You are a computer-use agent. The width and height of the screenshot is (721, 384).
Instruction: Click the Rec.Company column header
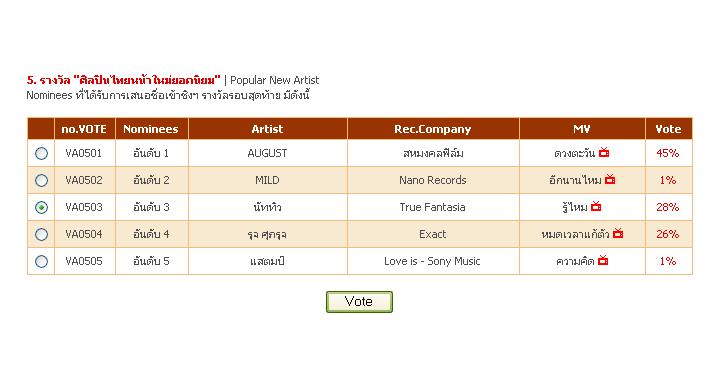(x=433, y=129)
